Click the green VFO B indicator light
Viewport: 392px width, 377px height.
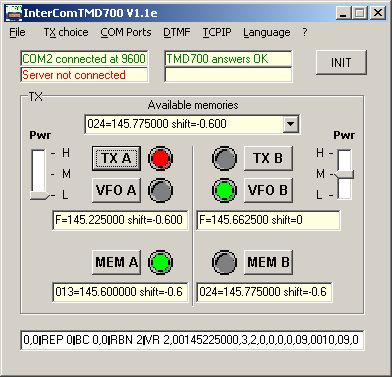tap(224, 191)
